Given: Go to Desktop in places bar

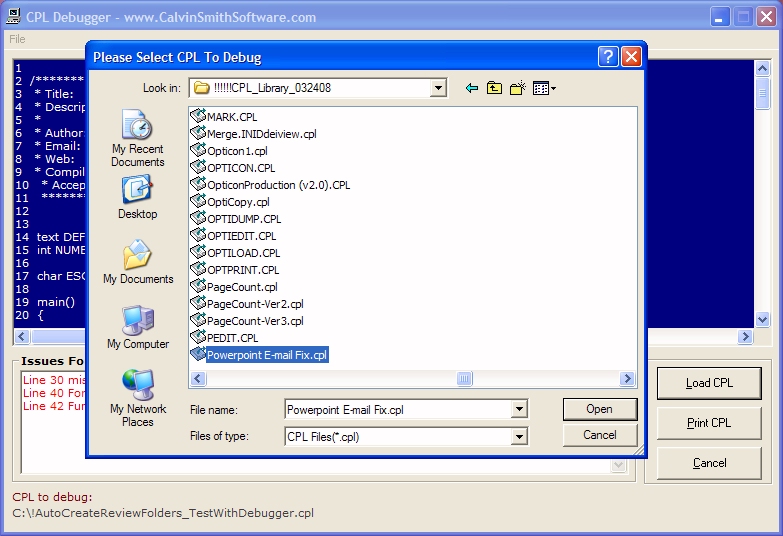Looking at the screenshot, I should click(x=137, y=197).
